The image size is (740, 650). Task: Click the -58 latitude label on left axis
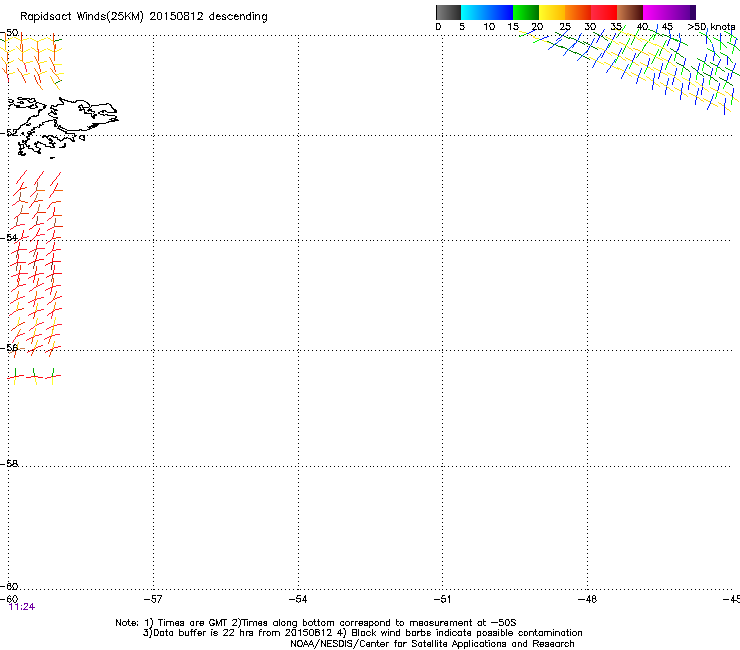click(9, 464)
